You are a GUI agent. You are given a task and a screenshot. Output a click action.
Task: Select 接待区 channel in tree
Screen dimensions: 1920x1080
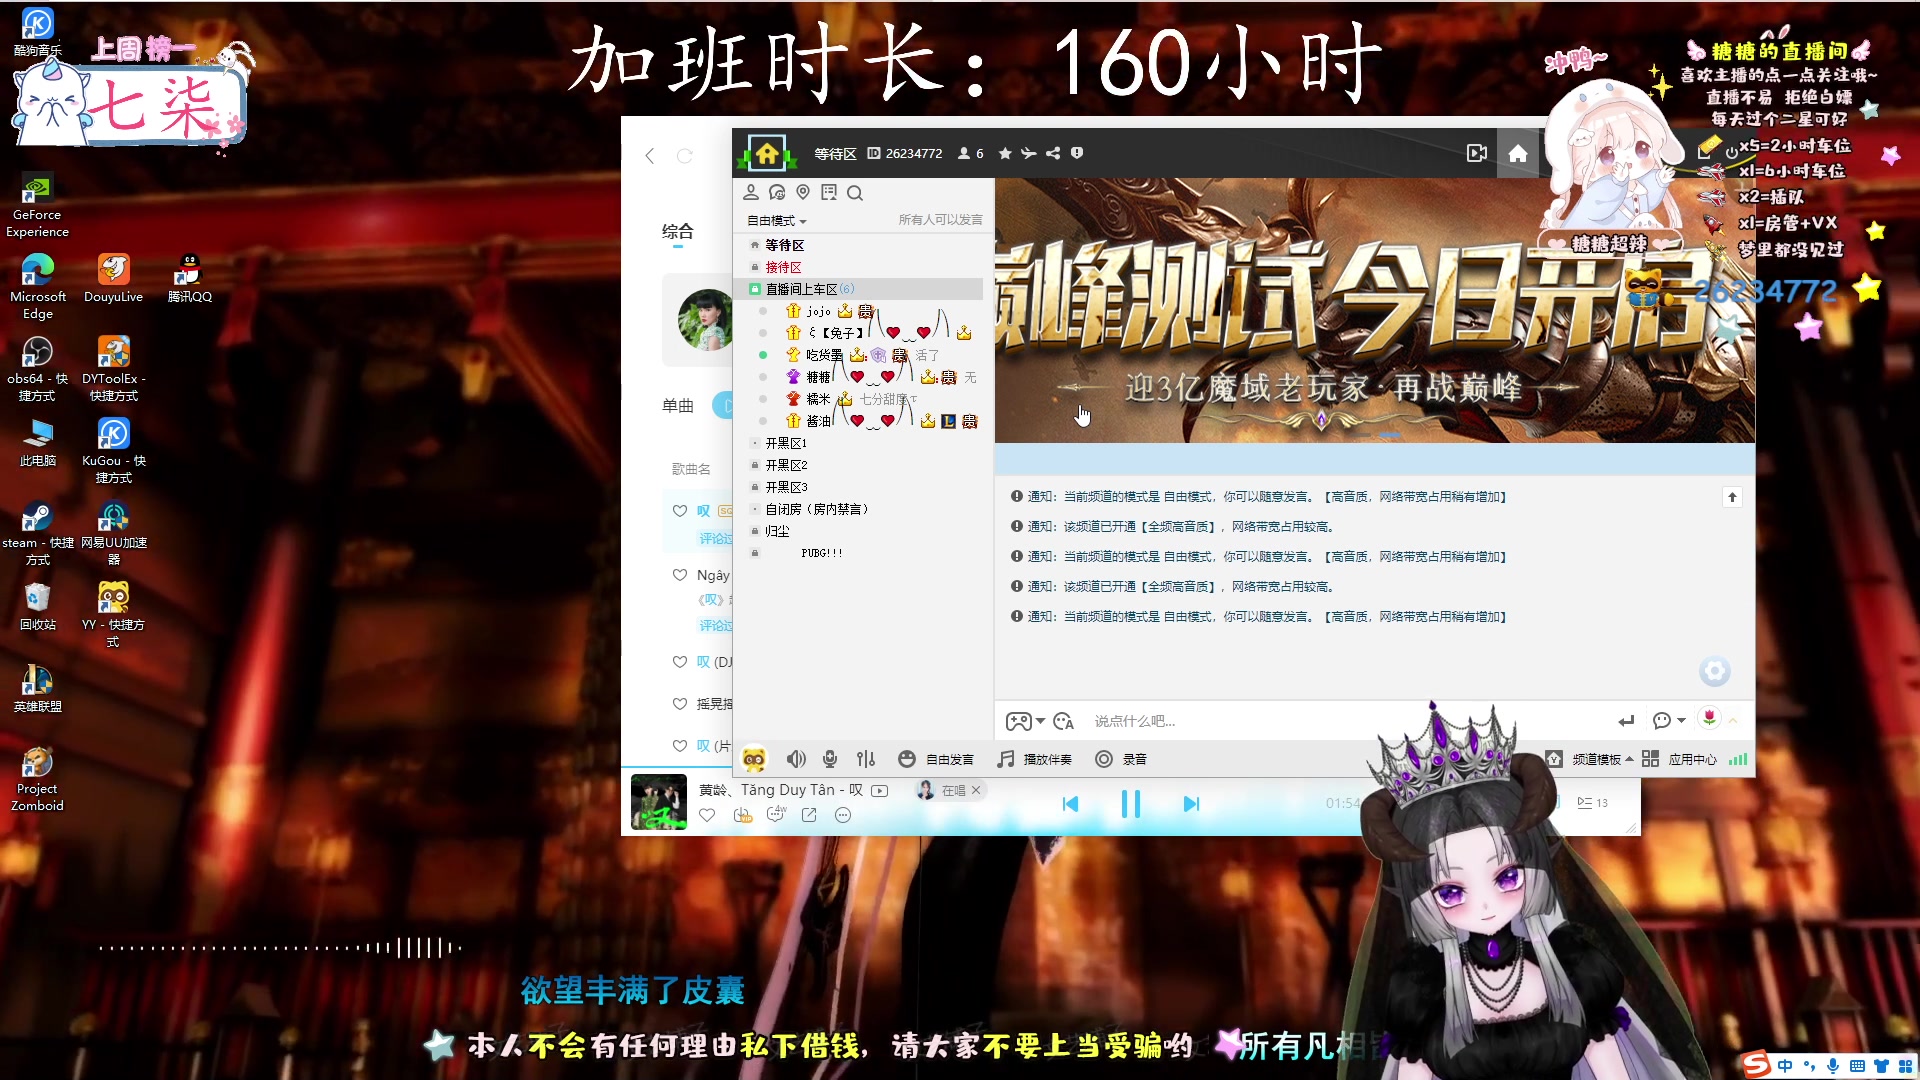783,267
